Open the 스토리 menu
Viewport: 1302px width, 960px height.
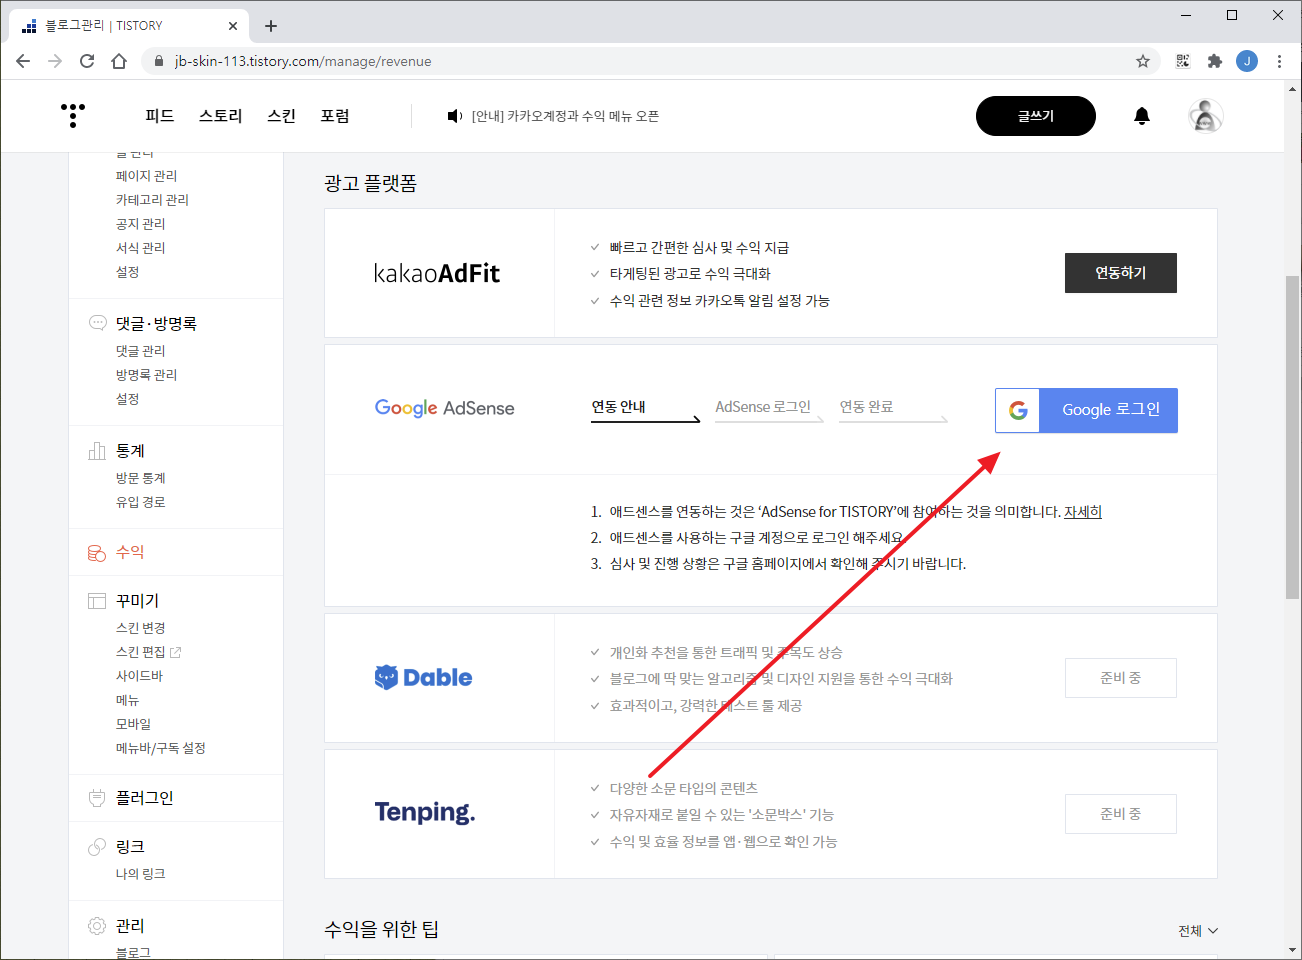click(220, 116)
